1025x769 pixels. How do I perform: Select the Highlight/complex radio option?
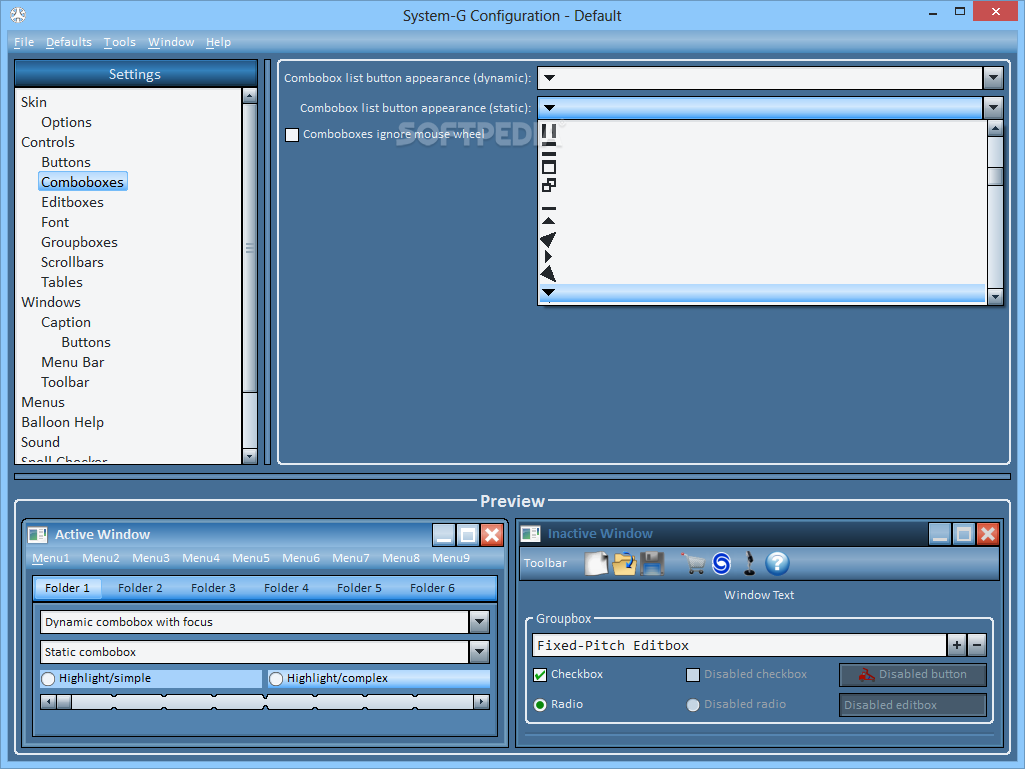pos(276,679)
